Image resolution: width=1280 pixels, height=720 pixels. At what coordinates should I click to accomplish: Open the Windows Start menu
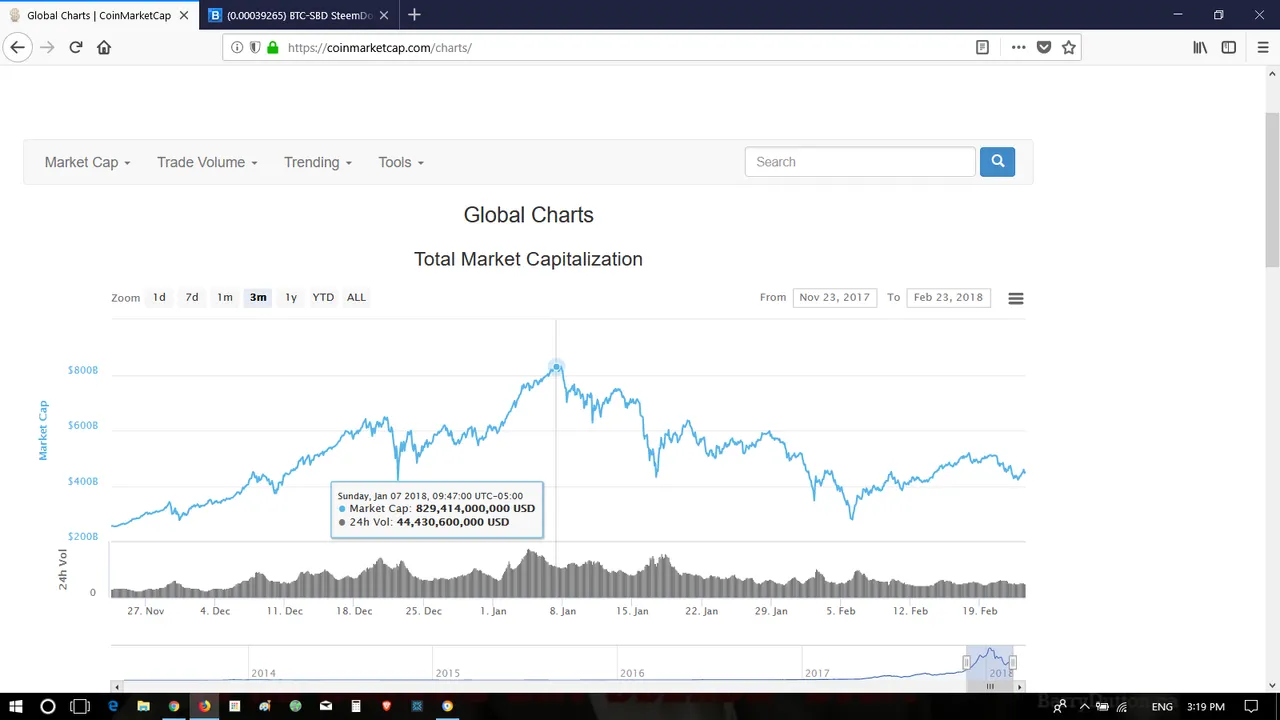(x=16, y=706)
